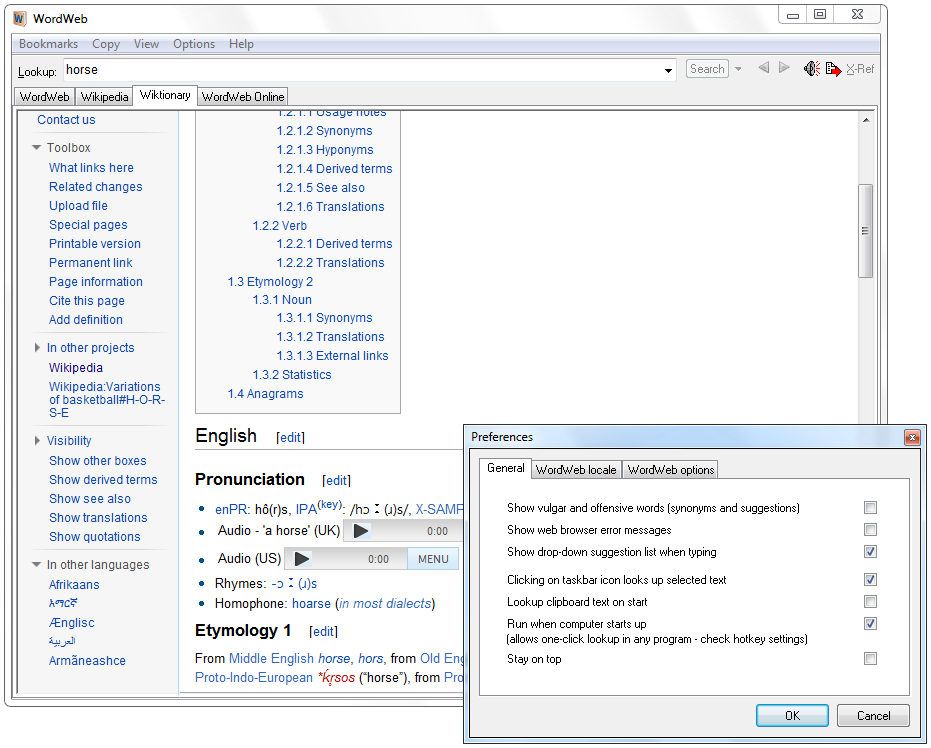Jump to 1.2.2 Verb in contents
The image size is (931, 748).
(280, 226)
